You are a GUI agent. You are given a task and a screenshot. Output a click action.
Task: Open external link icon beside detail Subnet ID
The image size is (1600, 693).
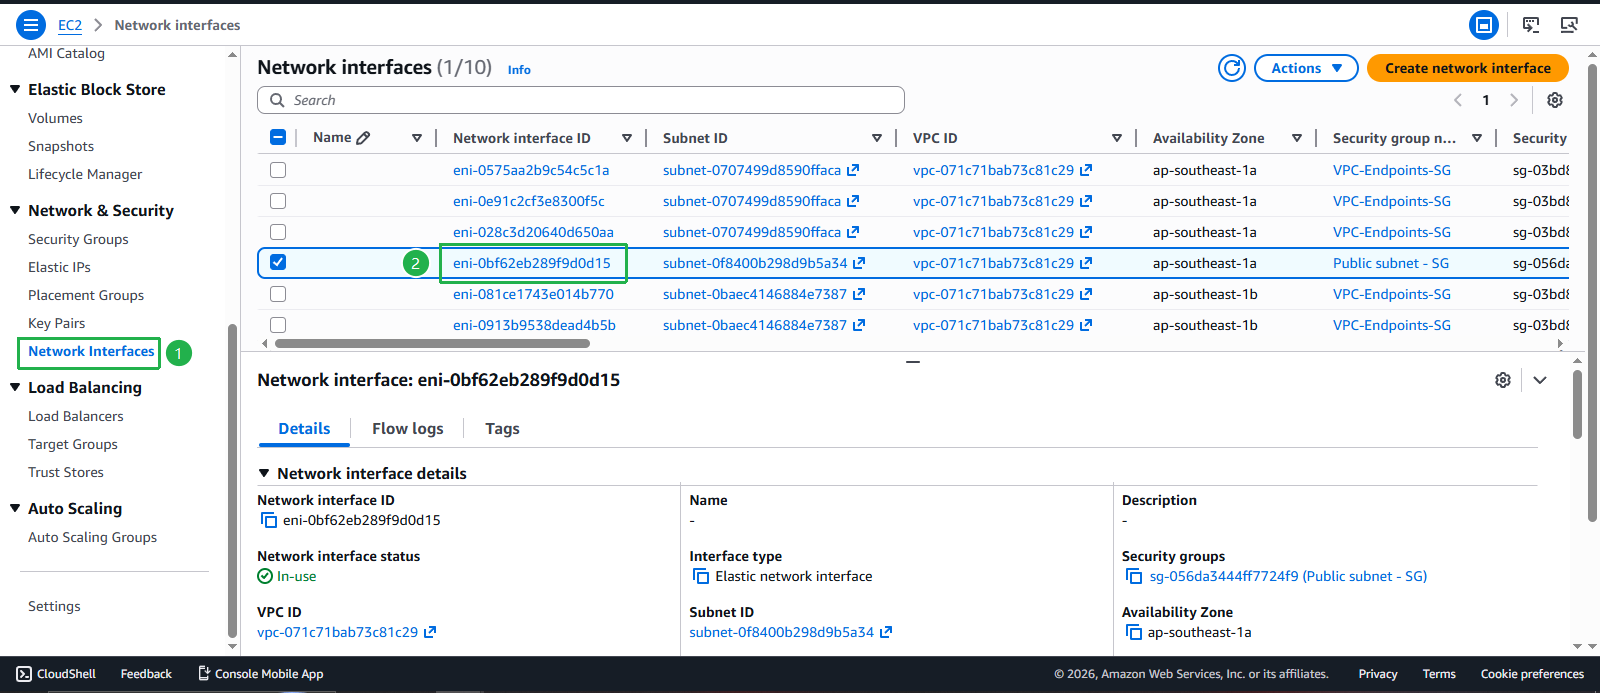pos(886,632)
